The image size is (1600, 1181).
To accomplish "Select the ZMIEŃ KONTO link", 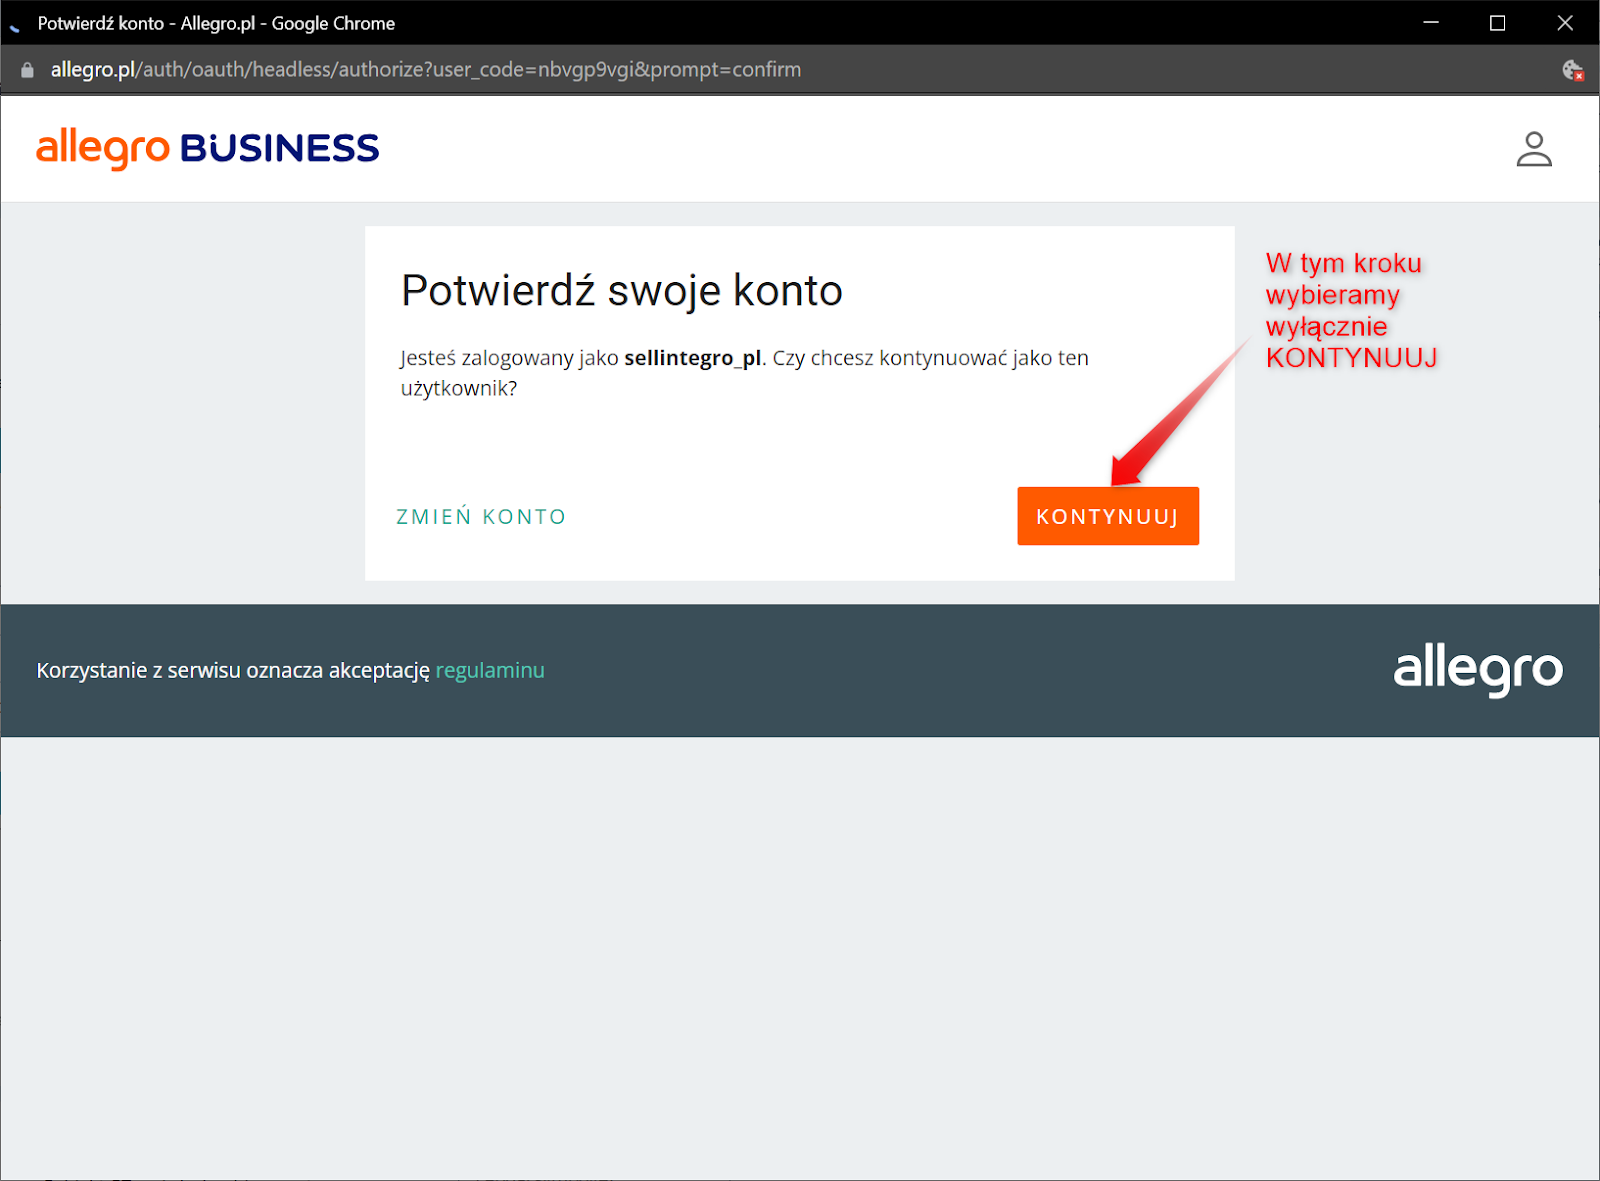I will coord(481,517).
